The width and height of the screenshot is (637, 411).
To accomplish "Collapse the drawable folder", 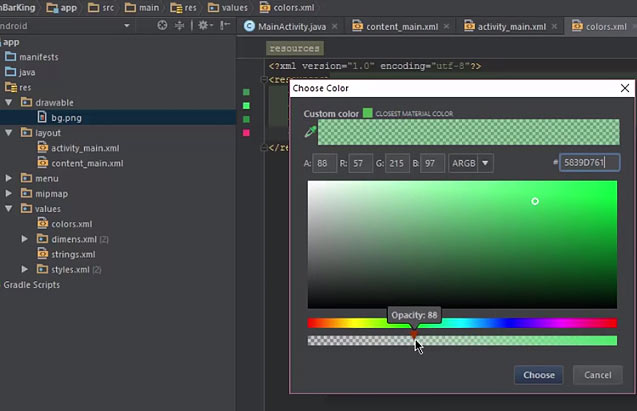I will coord(9,102).
